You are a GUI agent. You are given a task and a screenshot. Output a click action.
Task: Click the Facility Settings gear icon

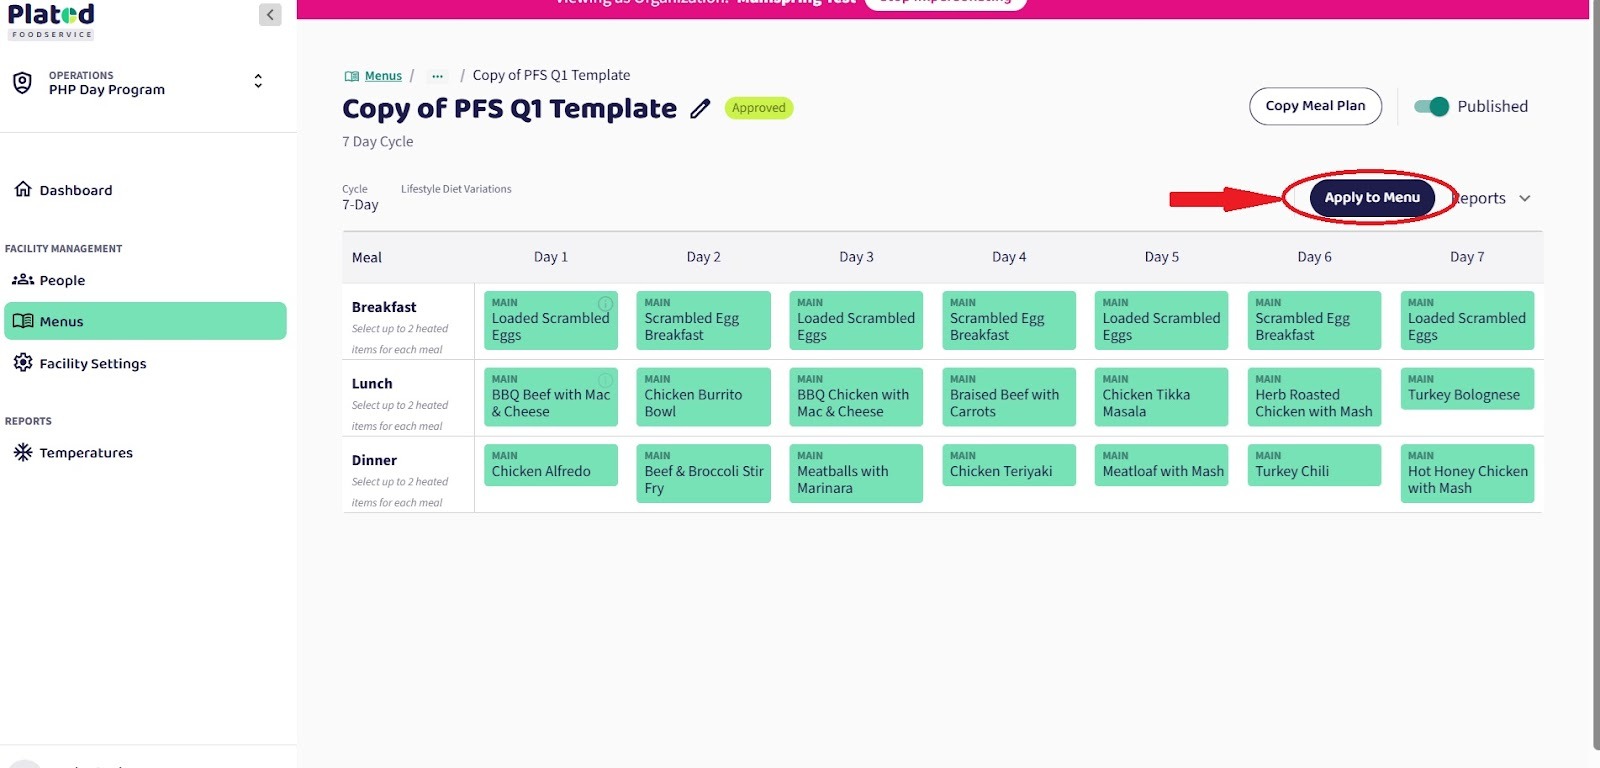tap(23, 363)
